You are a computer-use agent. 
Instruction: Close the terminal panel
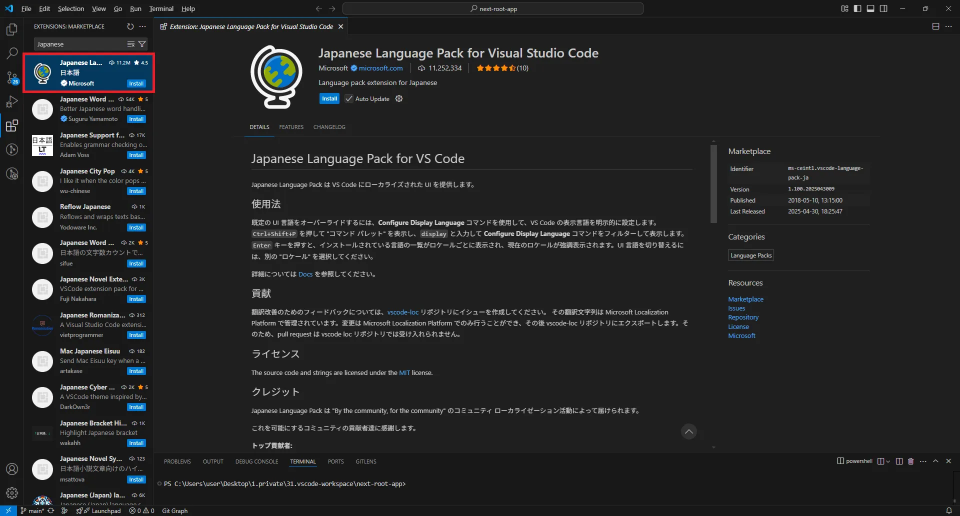948,461
